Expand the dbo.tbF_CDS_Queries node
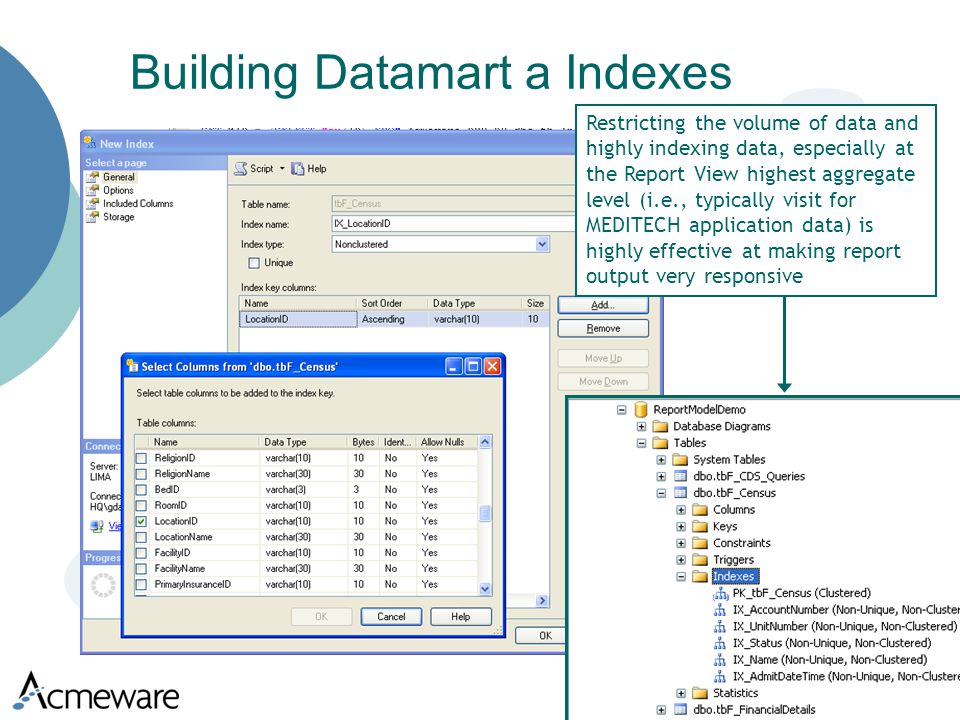This screenshot has width=960, height=720. coord(661,476)
